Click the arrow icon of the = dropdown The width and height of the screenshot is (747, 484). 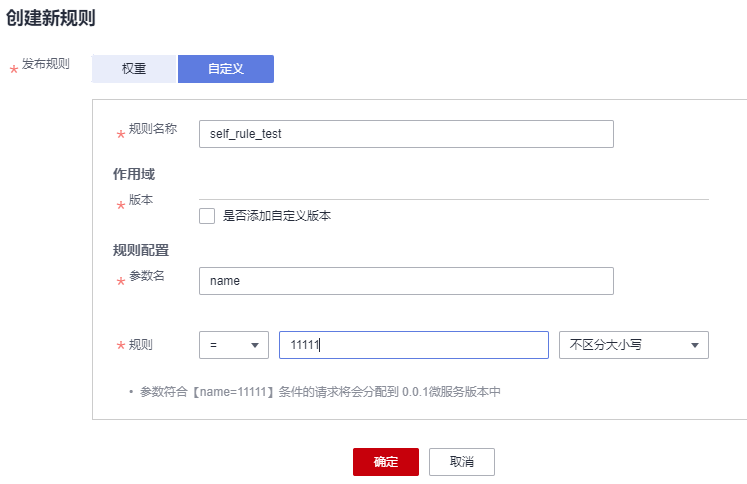254,345
